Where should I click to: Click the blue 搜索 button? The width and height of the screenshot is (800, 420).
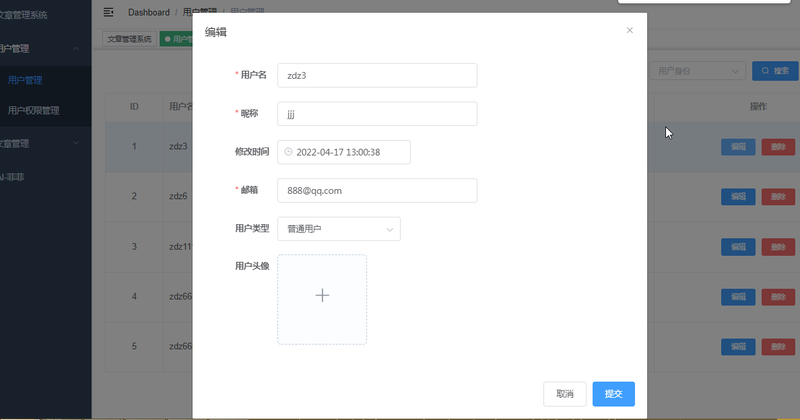click(x=775, y=71)
